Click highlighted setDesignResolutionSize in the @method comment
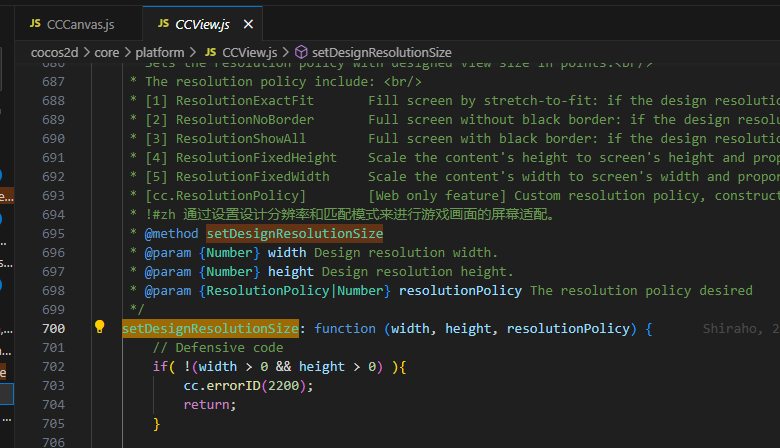 (294, 233)
